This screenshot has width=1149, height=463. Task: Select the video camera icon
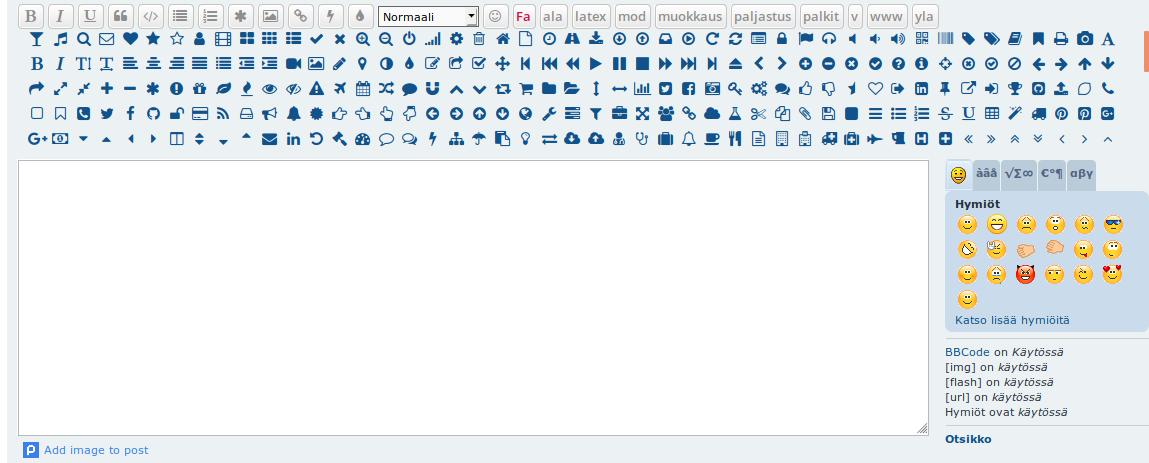(293, 64)
